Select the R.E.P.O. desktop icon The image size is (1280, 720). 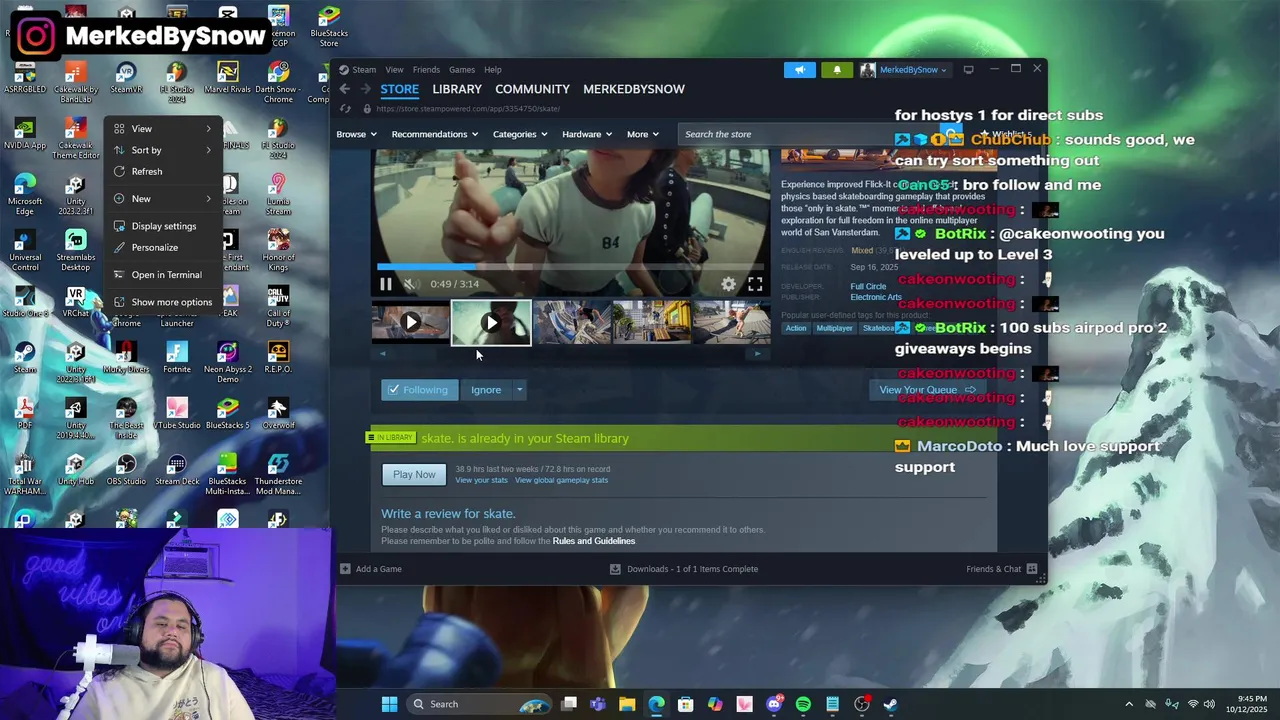coord(278,358)
